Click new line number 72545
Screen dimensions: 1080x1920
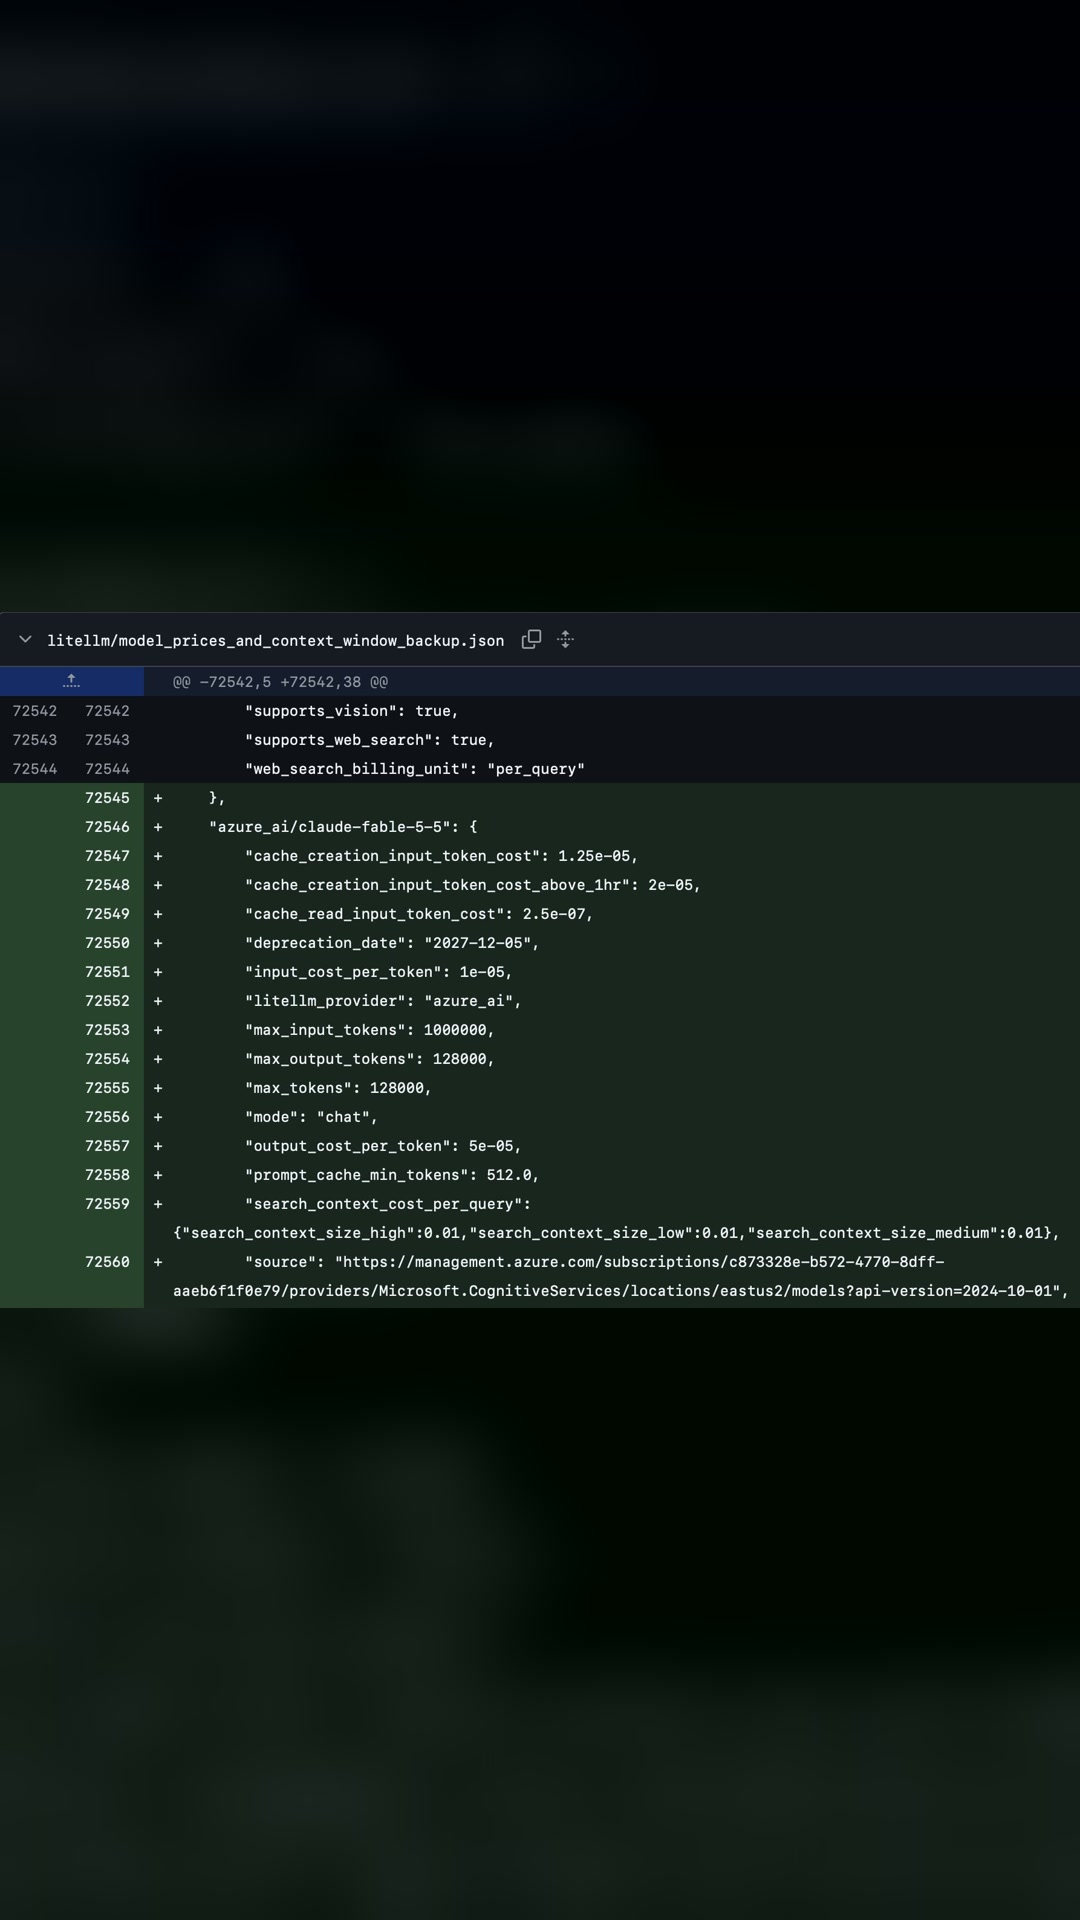[x=107, y=798]
